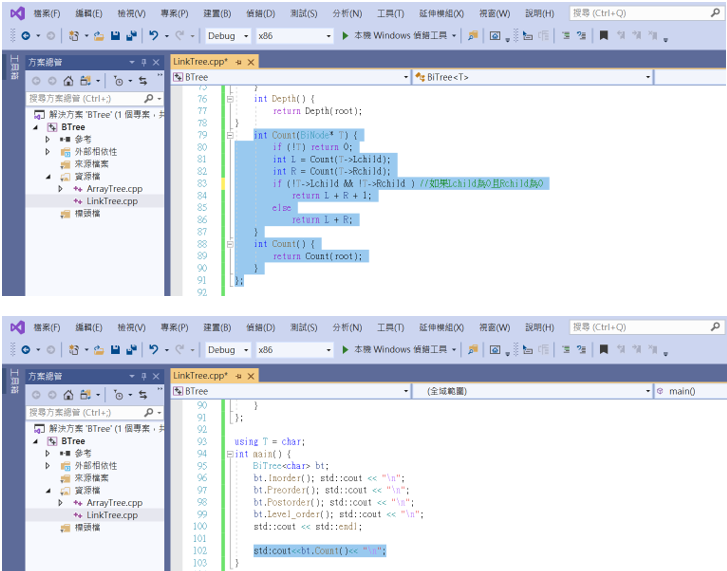This screenshot has width=727, height=571.
Task: Collapse 資源檔 folder in lower Solution Explorer
Action: pos(49,490)
